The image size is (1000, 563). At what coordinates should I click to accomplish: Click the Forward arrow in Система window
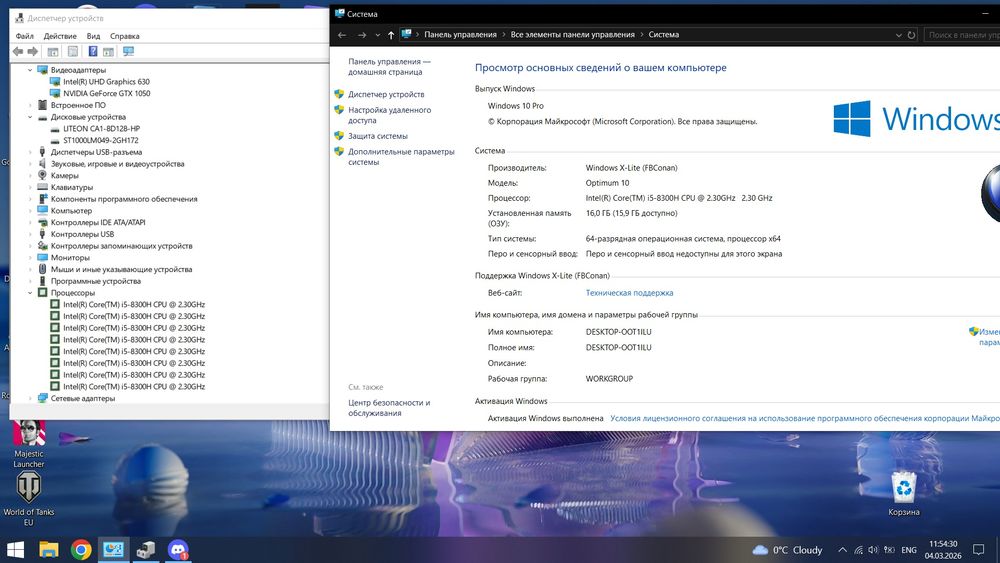click(x=362, y=35)
